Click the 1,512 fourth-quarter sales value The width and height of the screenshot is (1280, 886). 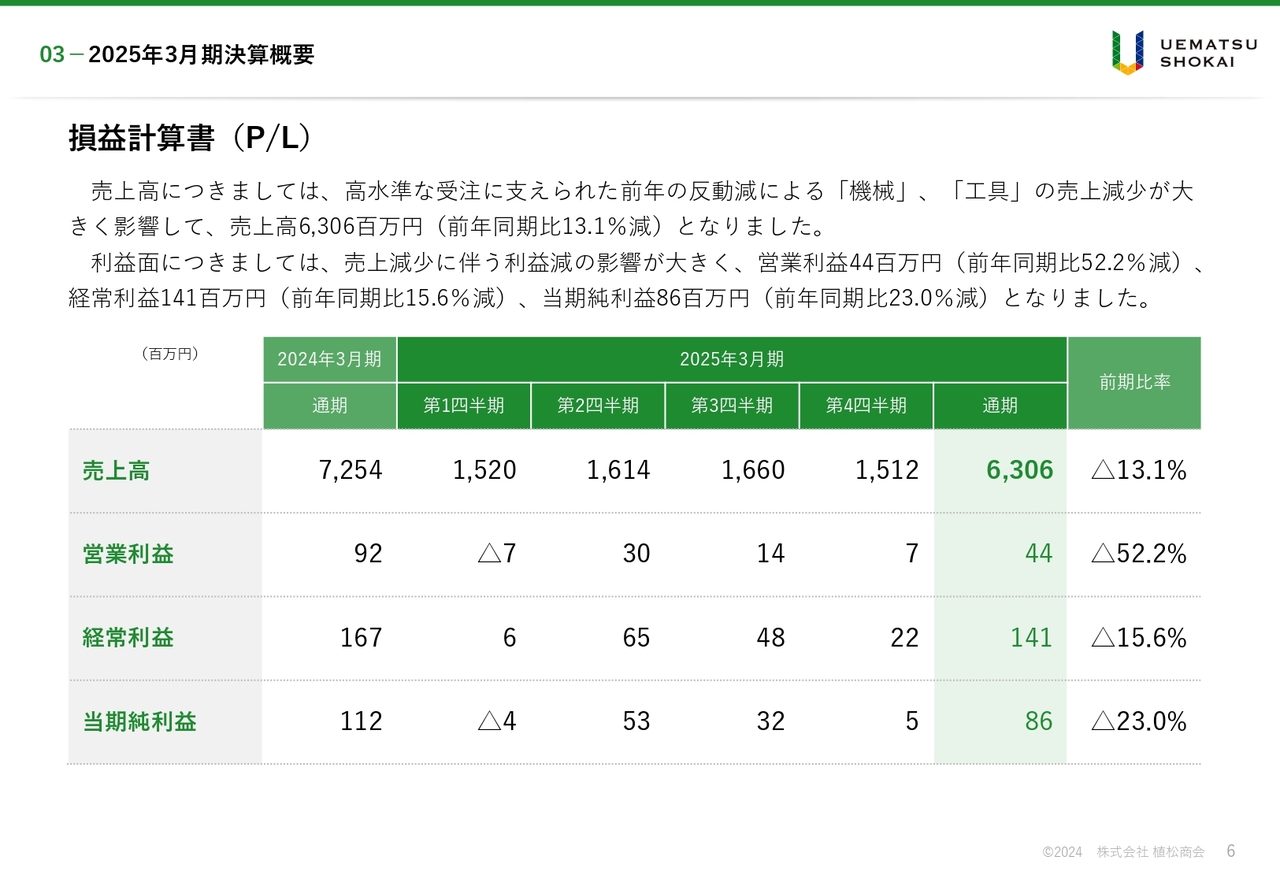click(x=887, y=471)
